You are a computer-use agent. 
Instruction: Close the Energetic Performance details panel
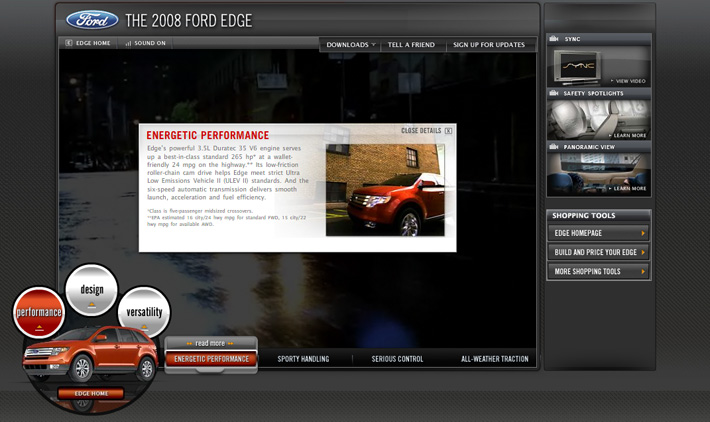427,130
